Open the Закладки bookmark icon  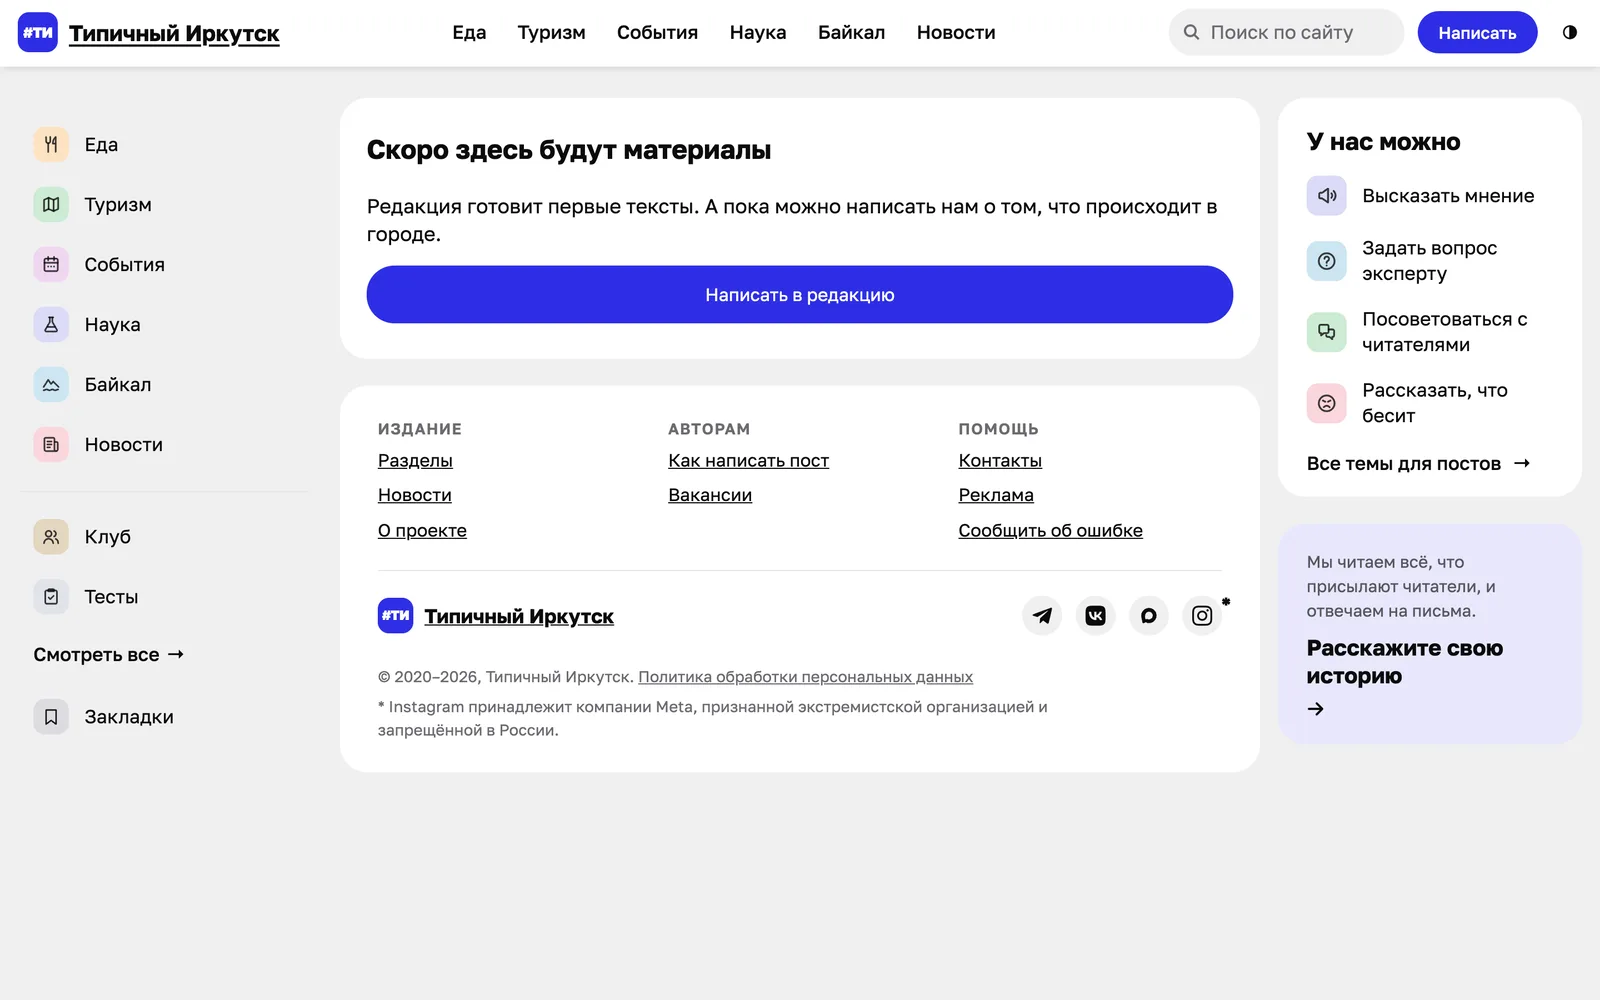[x=51, y=717]
